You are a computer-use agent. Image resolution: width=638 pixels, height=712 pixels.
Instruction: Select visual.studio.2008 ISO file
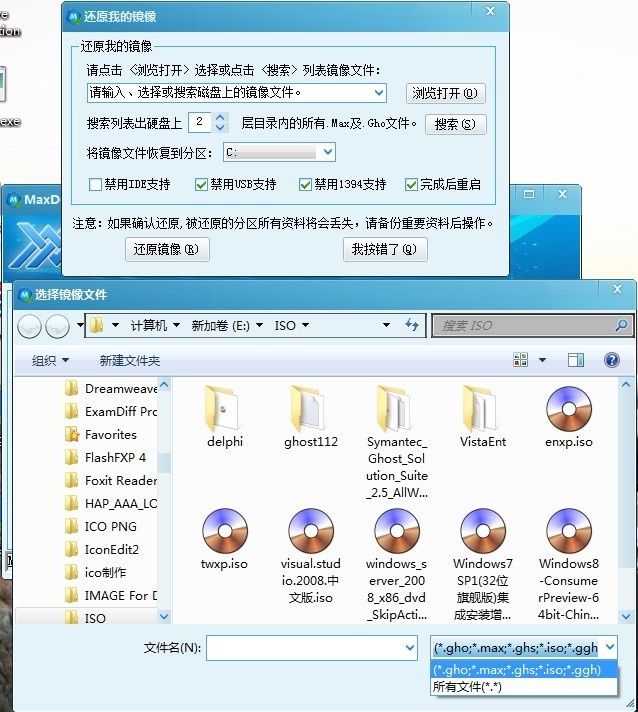tap(311, 556)
